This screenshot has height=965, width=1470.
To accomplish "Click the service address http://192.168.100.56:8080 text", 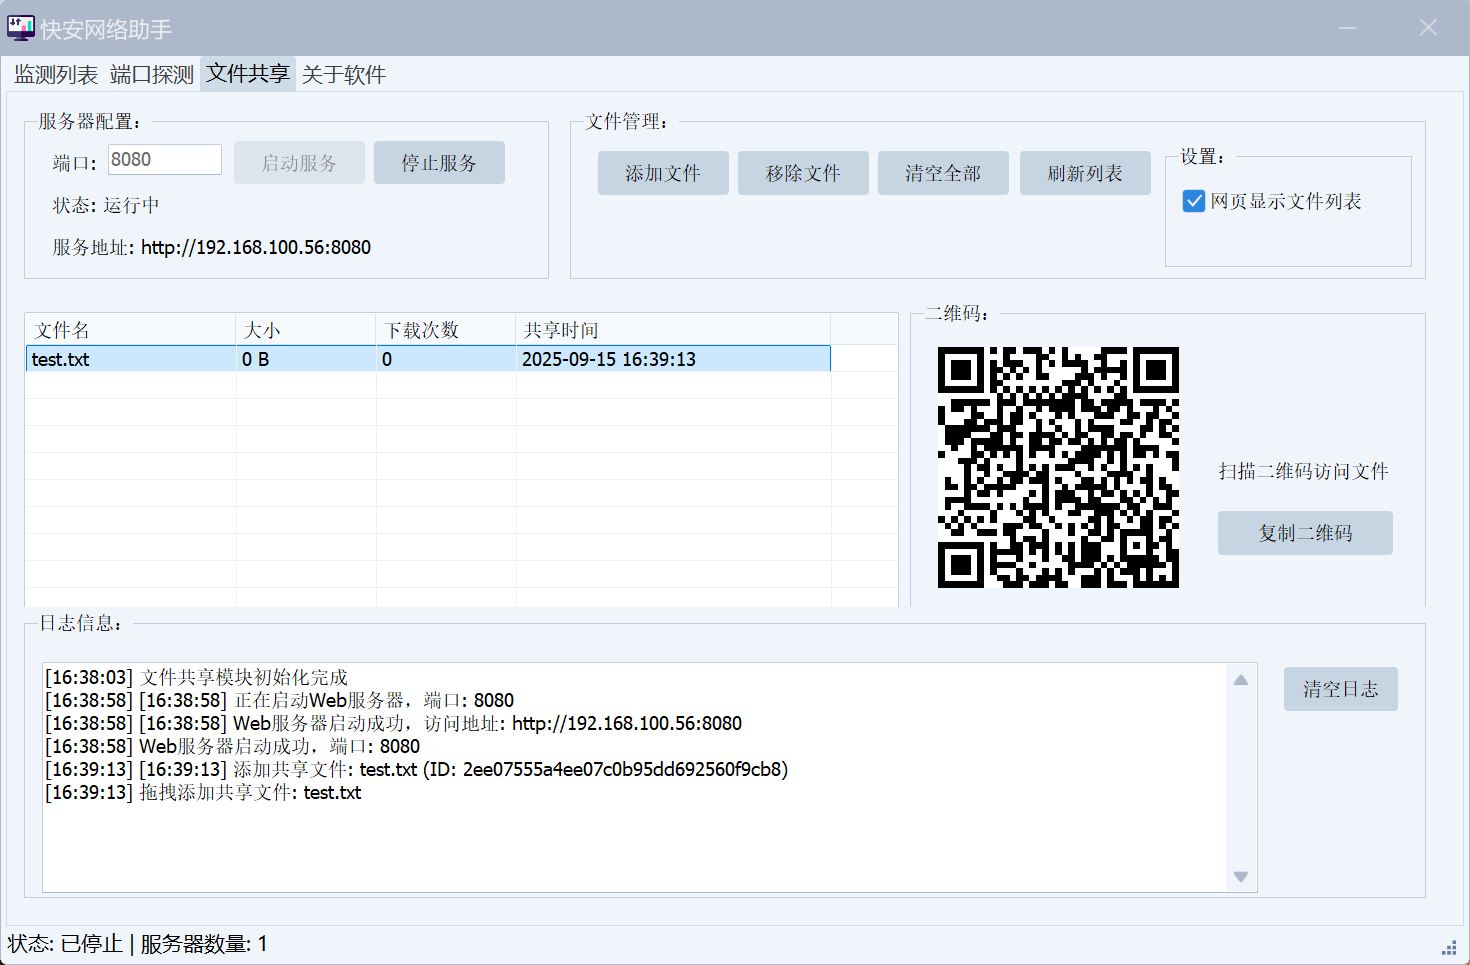I will [256, 247].
